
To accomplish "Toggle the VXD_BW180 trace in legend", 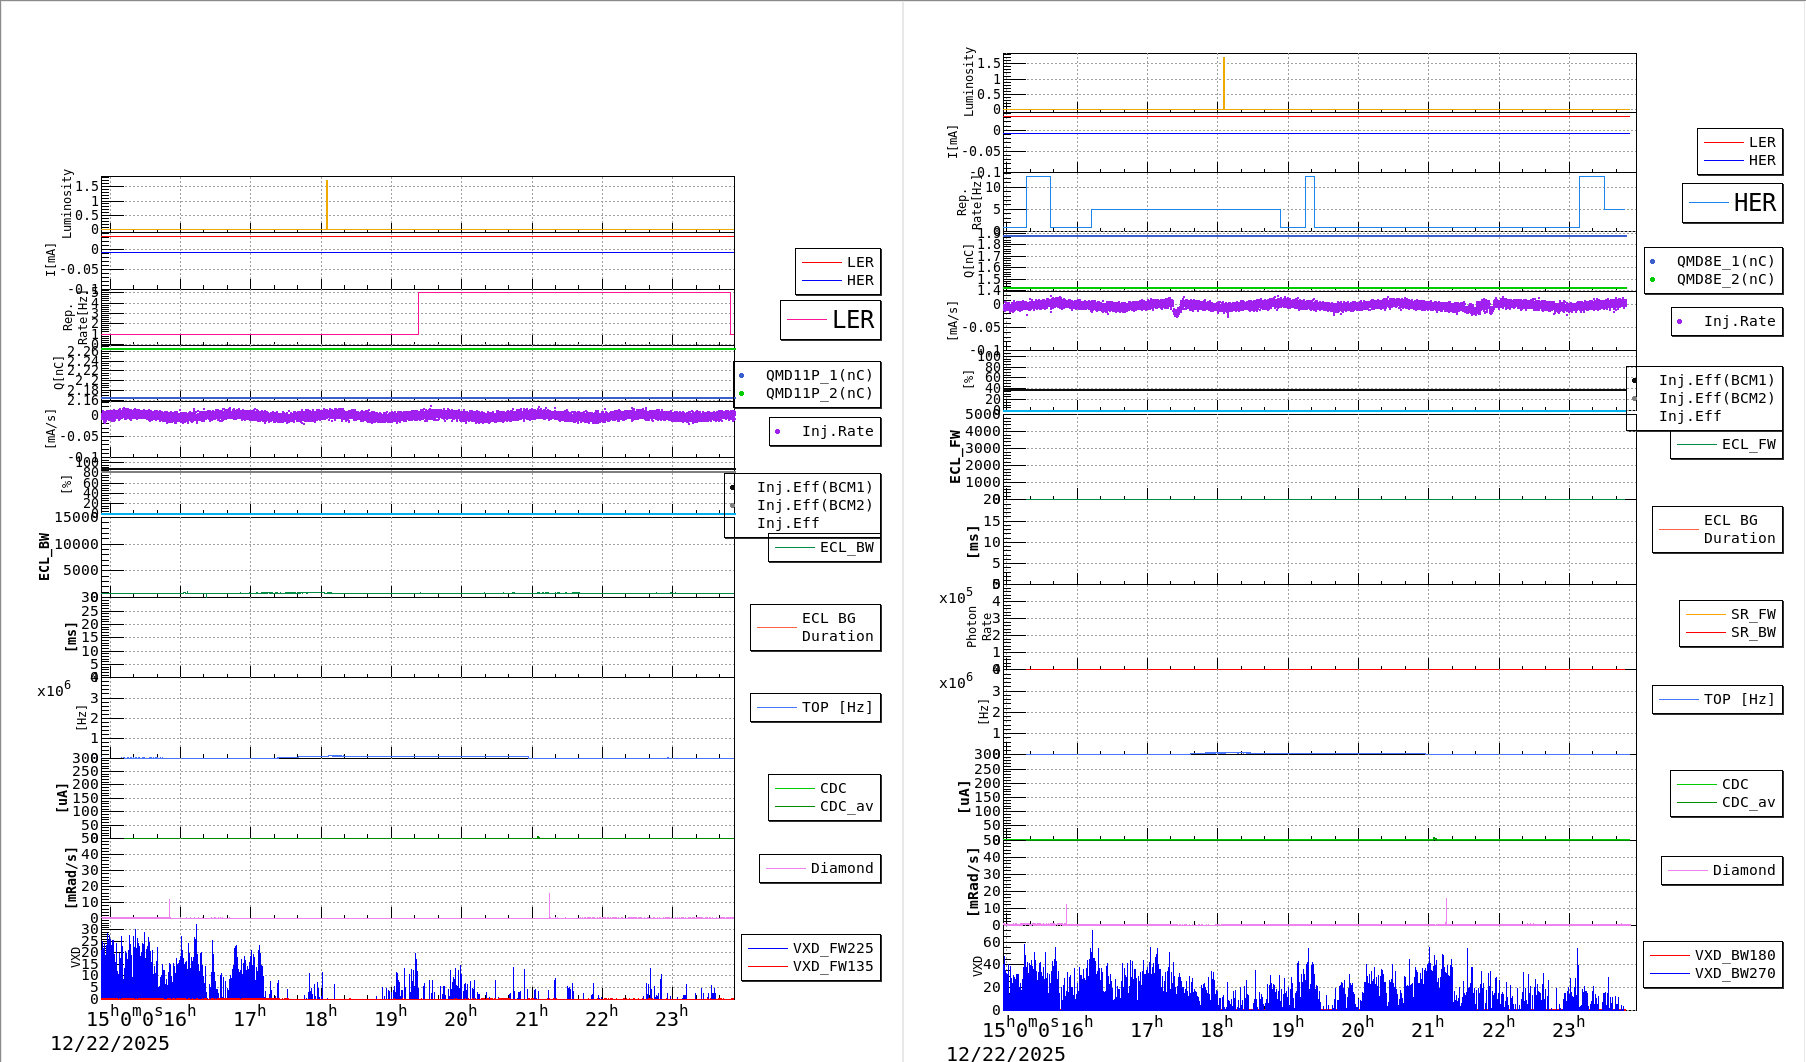I will tap(1737, 955).
